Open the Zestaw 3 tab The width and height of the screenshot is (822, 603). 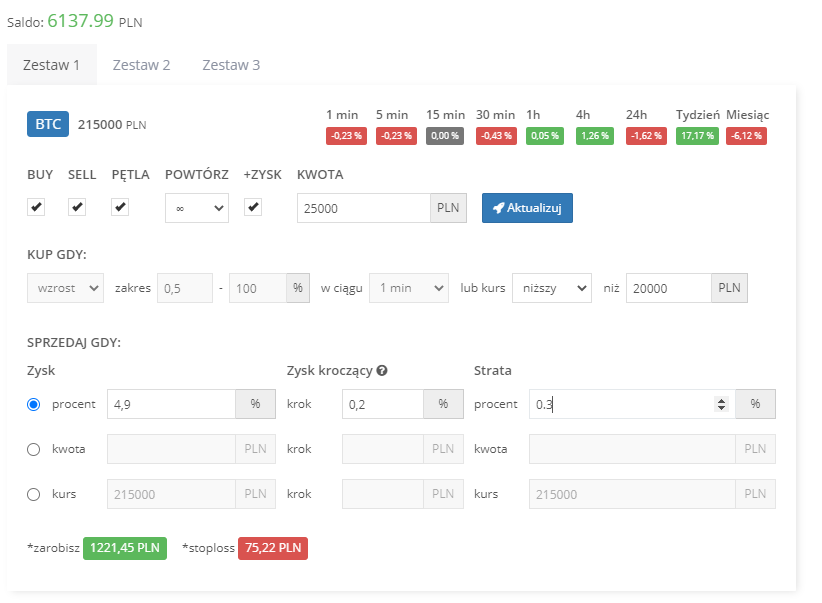pos(231,65)
